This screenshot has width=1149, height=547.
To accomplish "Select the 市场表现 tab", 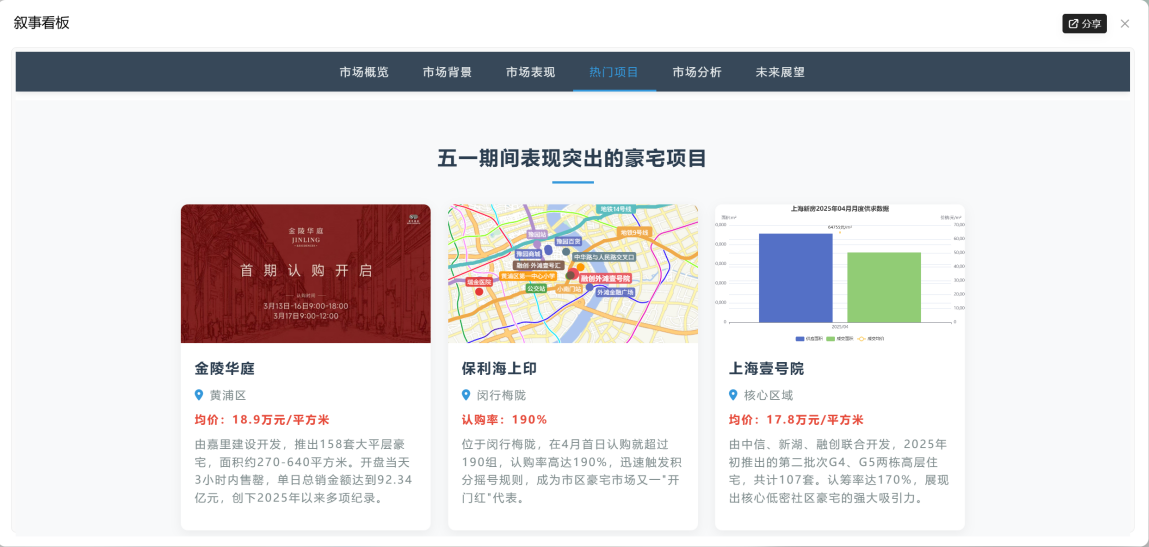I will coord(531,72).
